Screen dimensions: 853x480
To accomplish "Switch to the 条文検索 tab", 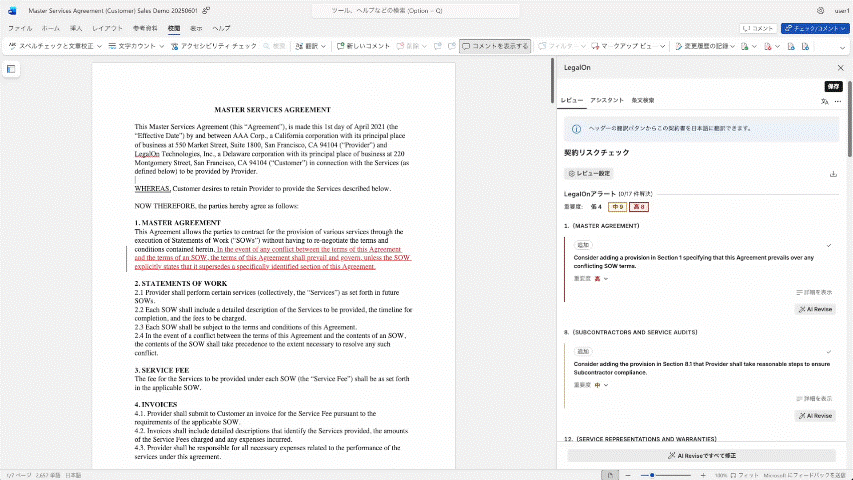I will coord(643,101).
